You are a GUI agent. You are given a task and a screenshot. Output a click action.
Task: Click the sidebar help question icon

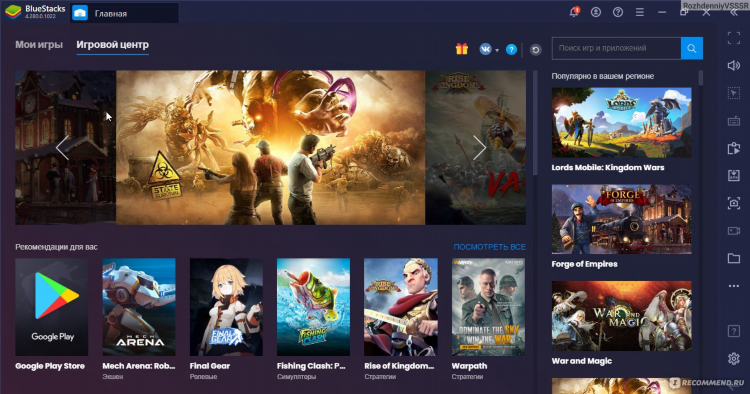point(734,331)
